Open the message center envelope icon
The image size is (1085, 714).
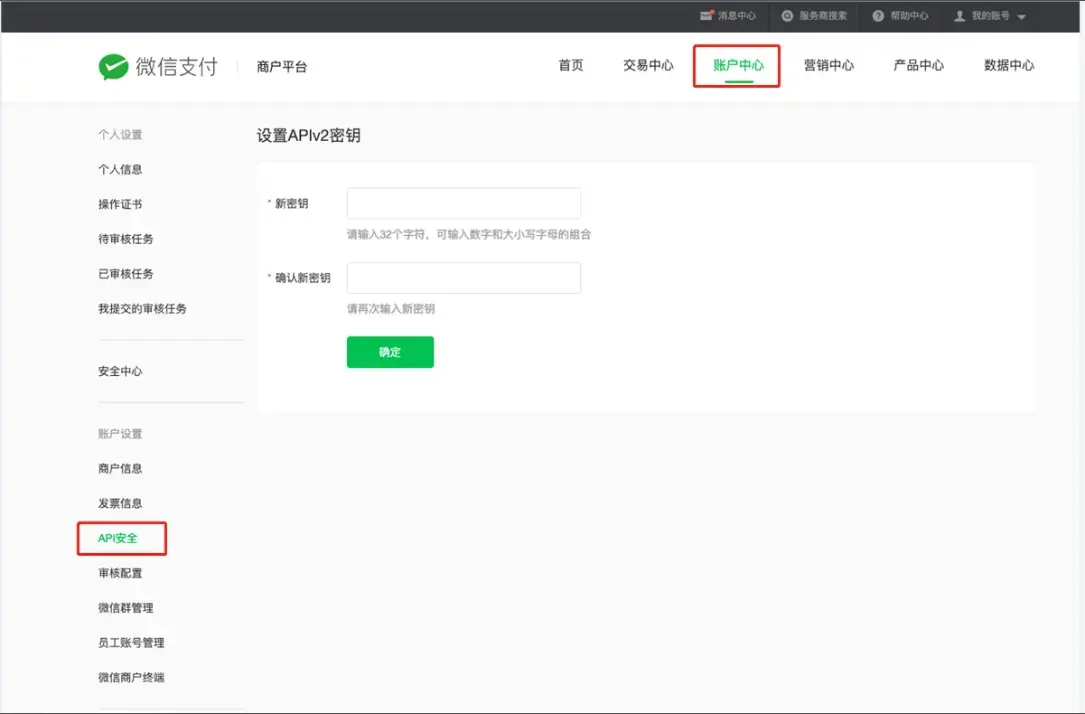point(706,16)
